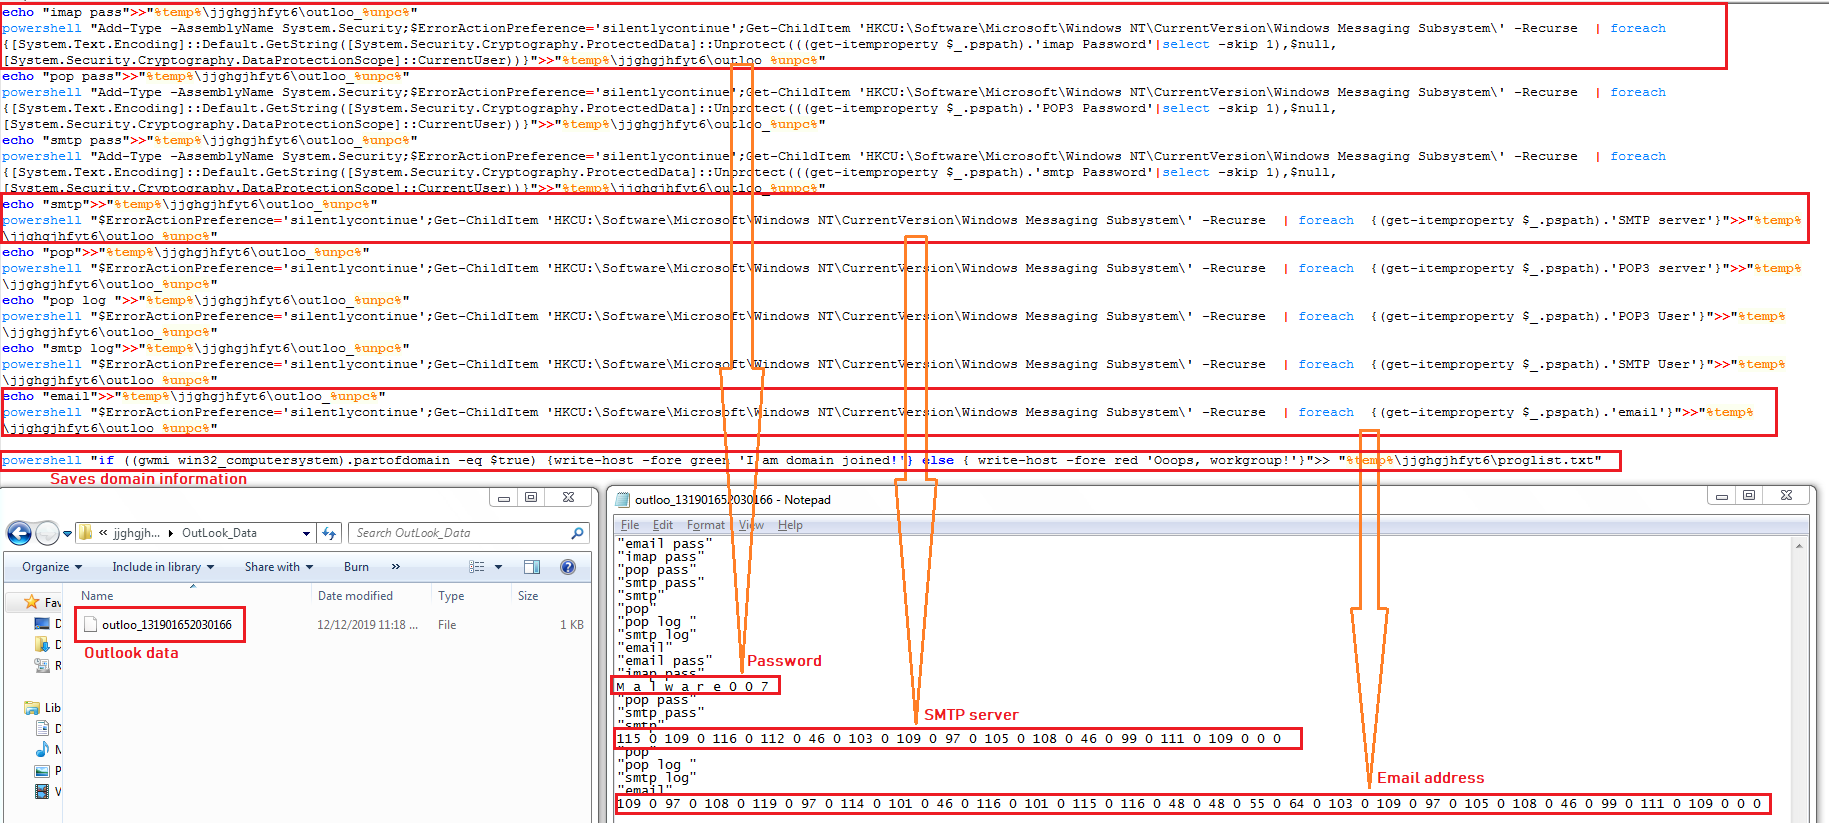Screen dimensions: 1829x823
Task: Click the first "email pass" line in Notepad
Action: pyautogui.click(x=665, y=544)
